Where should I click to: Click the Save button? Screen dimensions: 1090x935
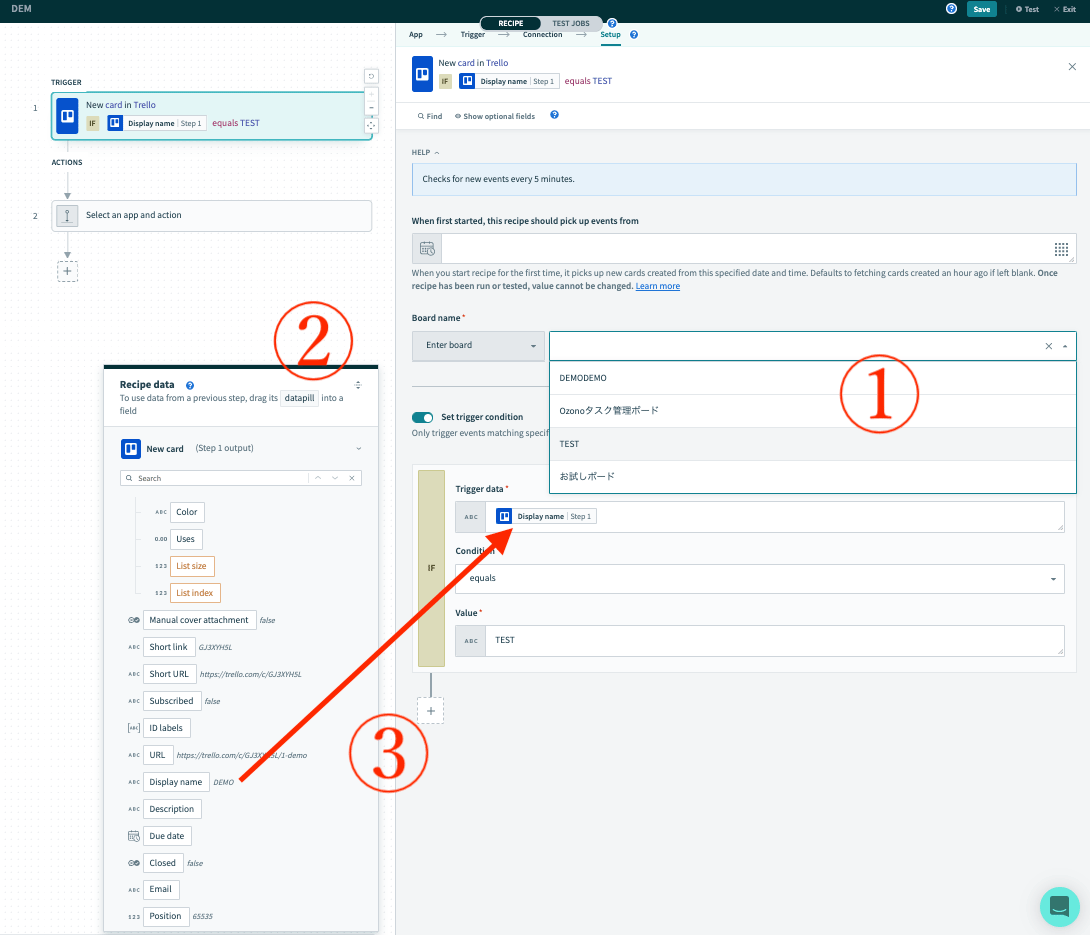(982, 9)
